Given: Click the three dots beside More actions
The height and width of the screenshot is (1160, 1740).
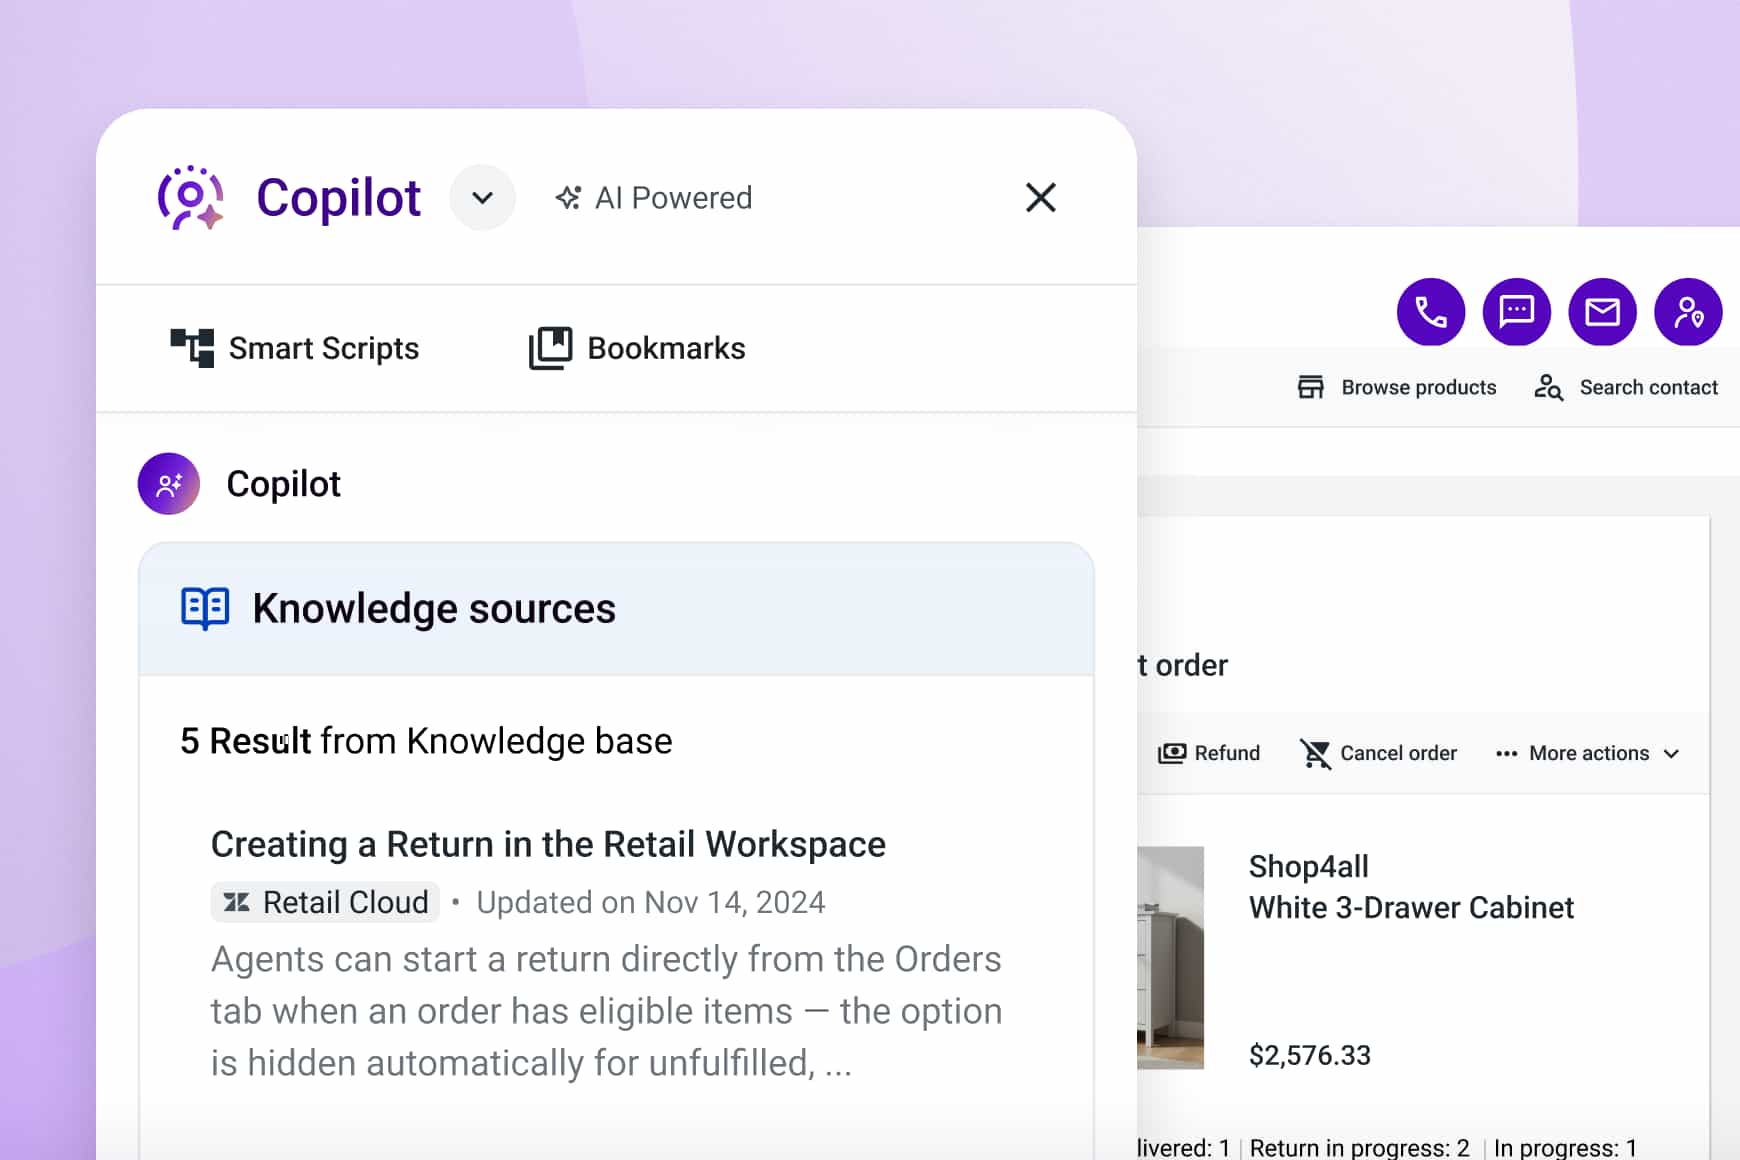Looking at the screenshot, I should point(1506,754).
